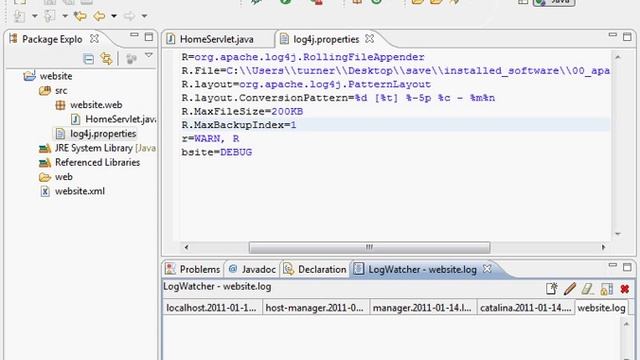Screen dimensions: 640x360
Task: Click the editor scroll-left arrow
Action: tap(187, 247)
